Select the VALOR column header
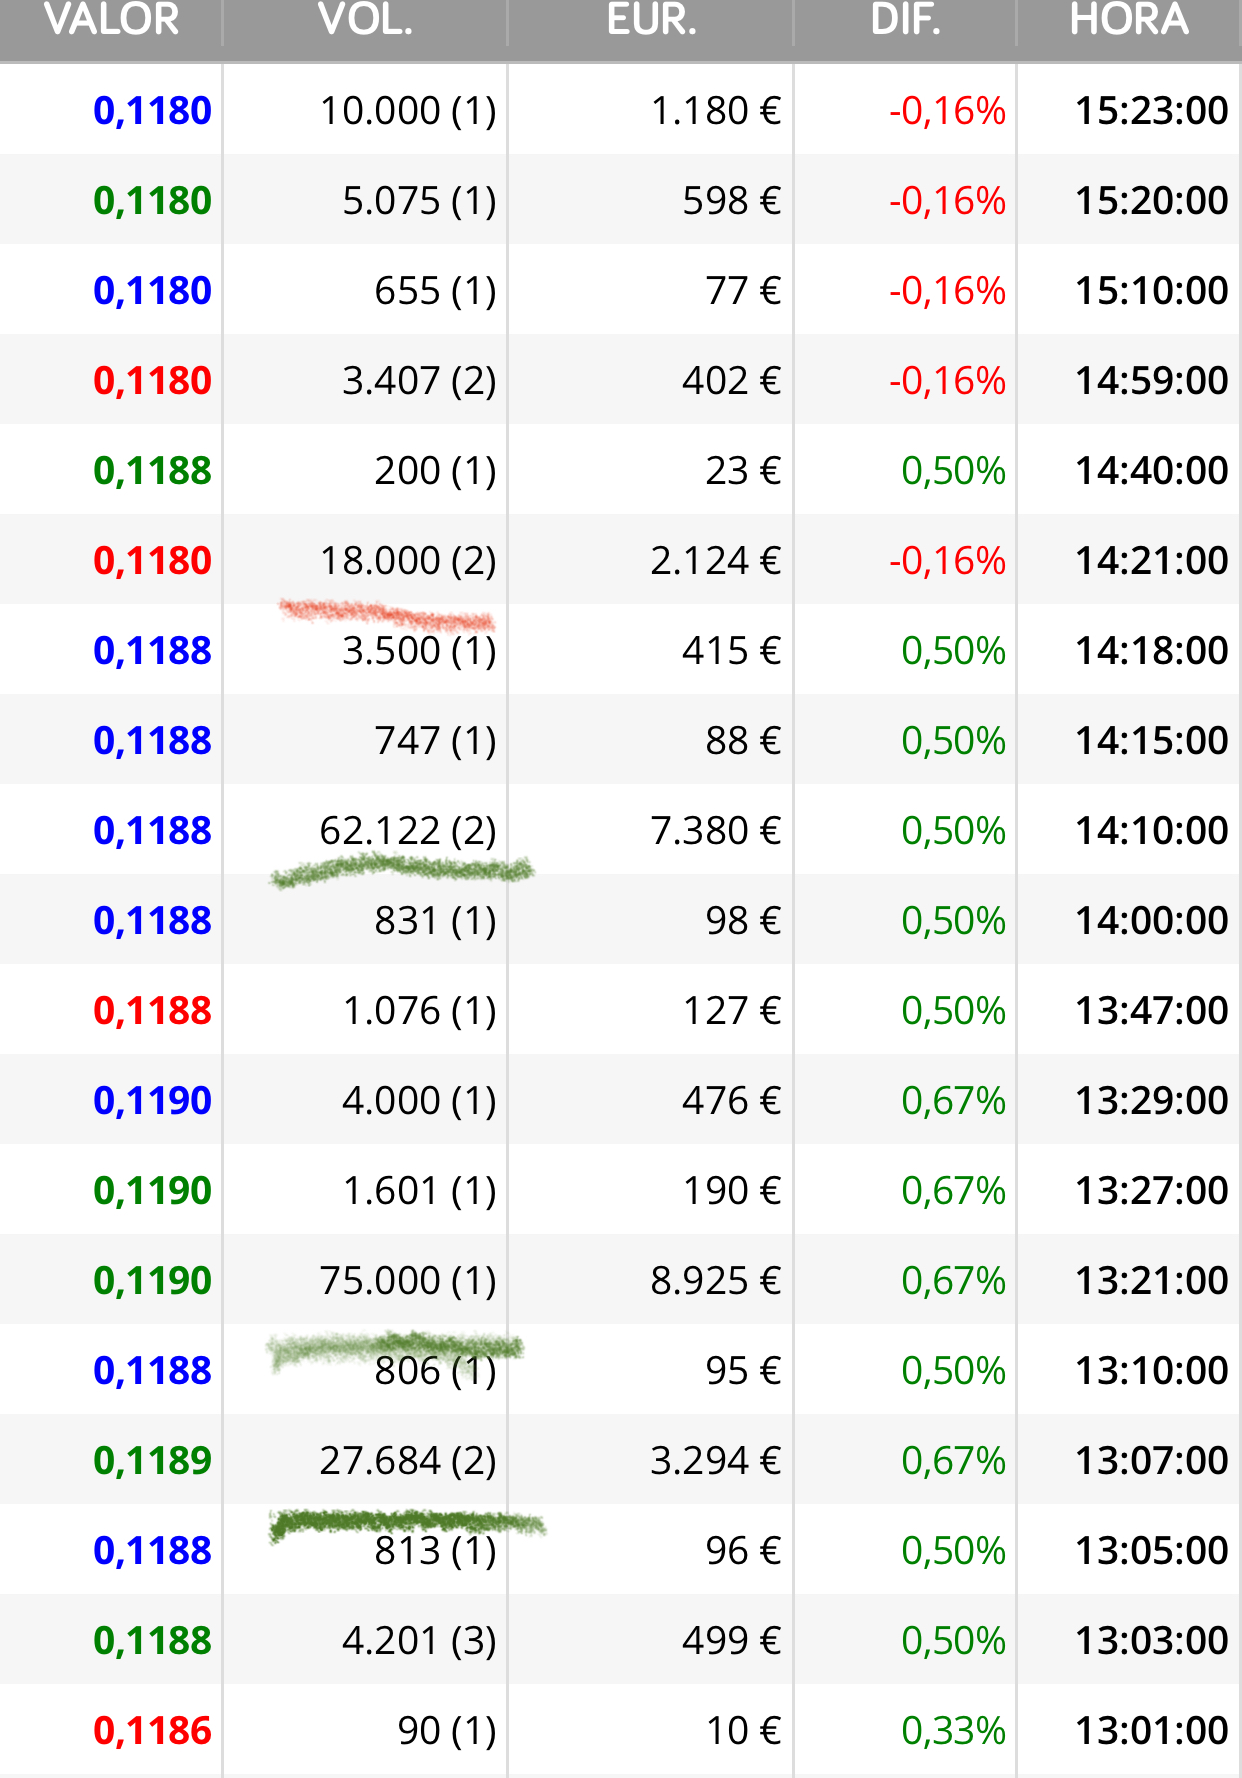 point(111,20)
